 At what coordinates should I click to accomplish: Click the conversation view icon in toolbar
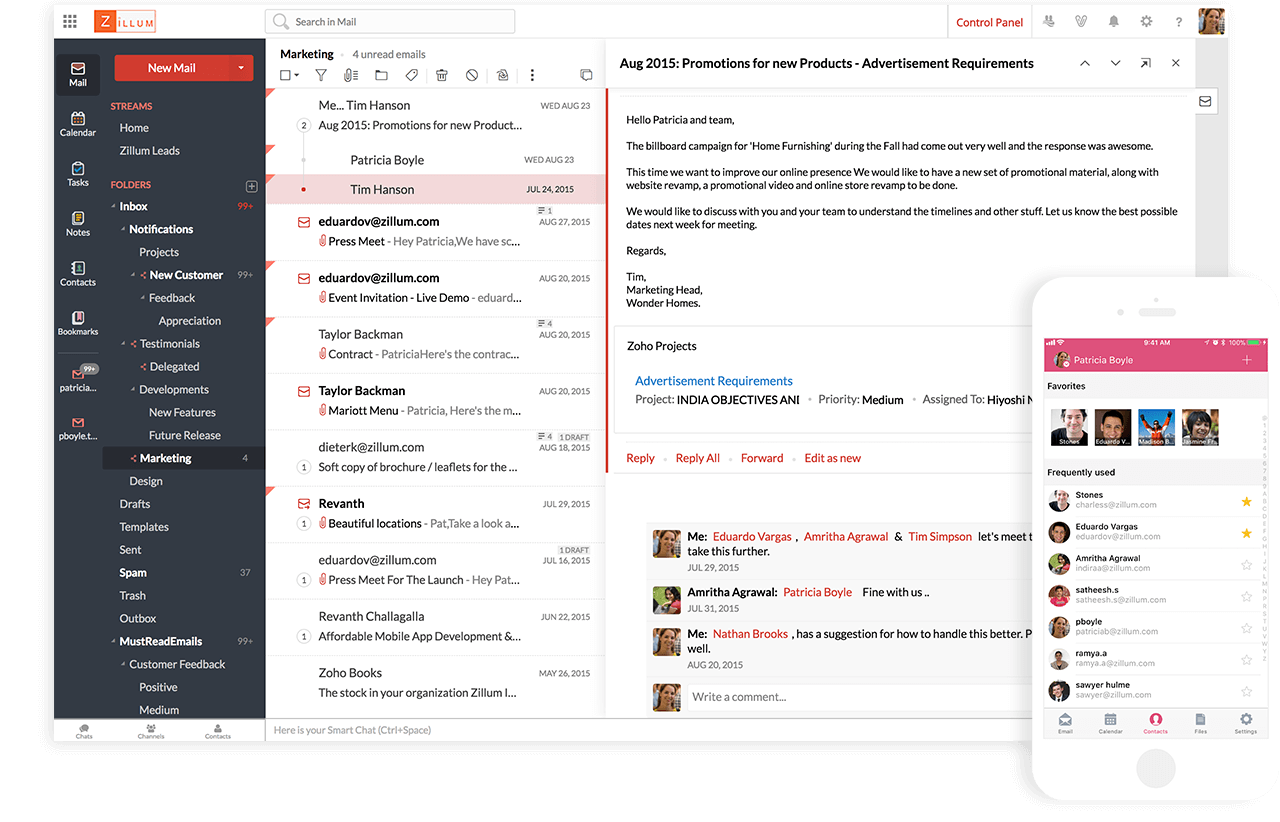click(586, 75)
